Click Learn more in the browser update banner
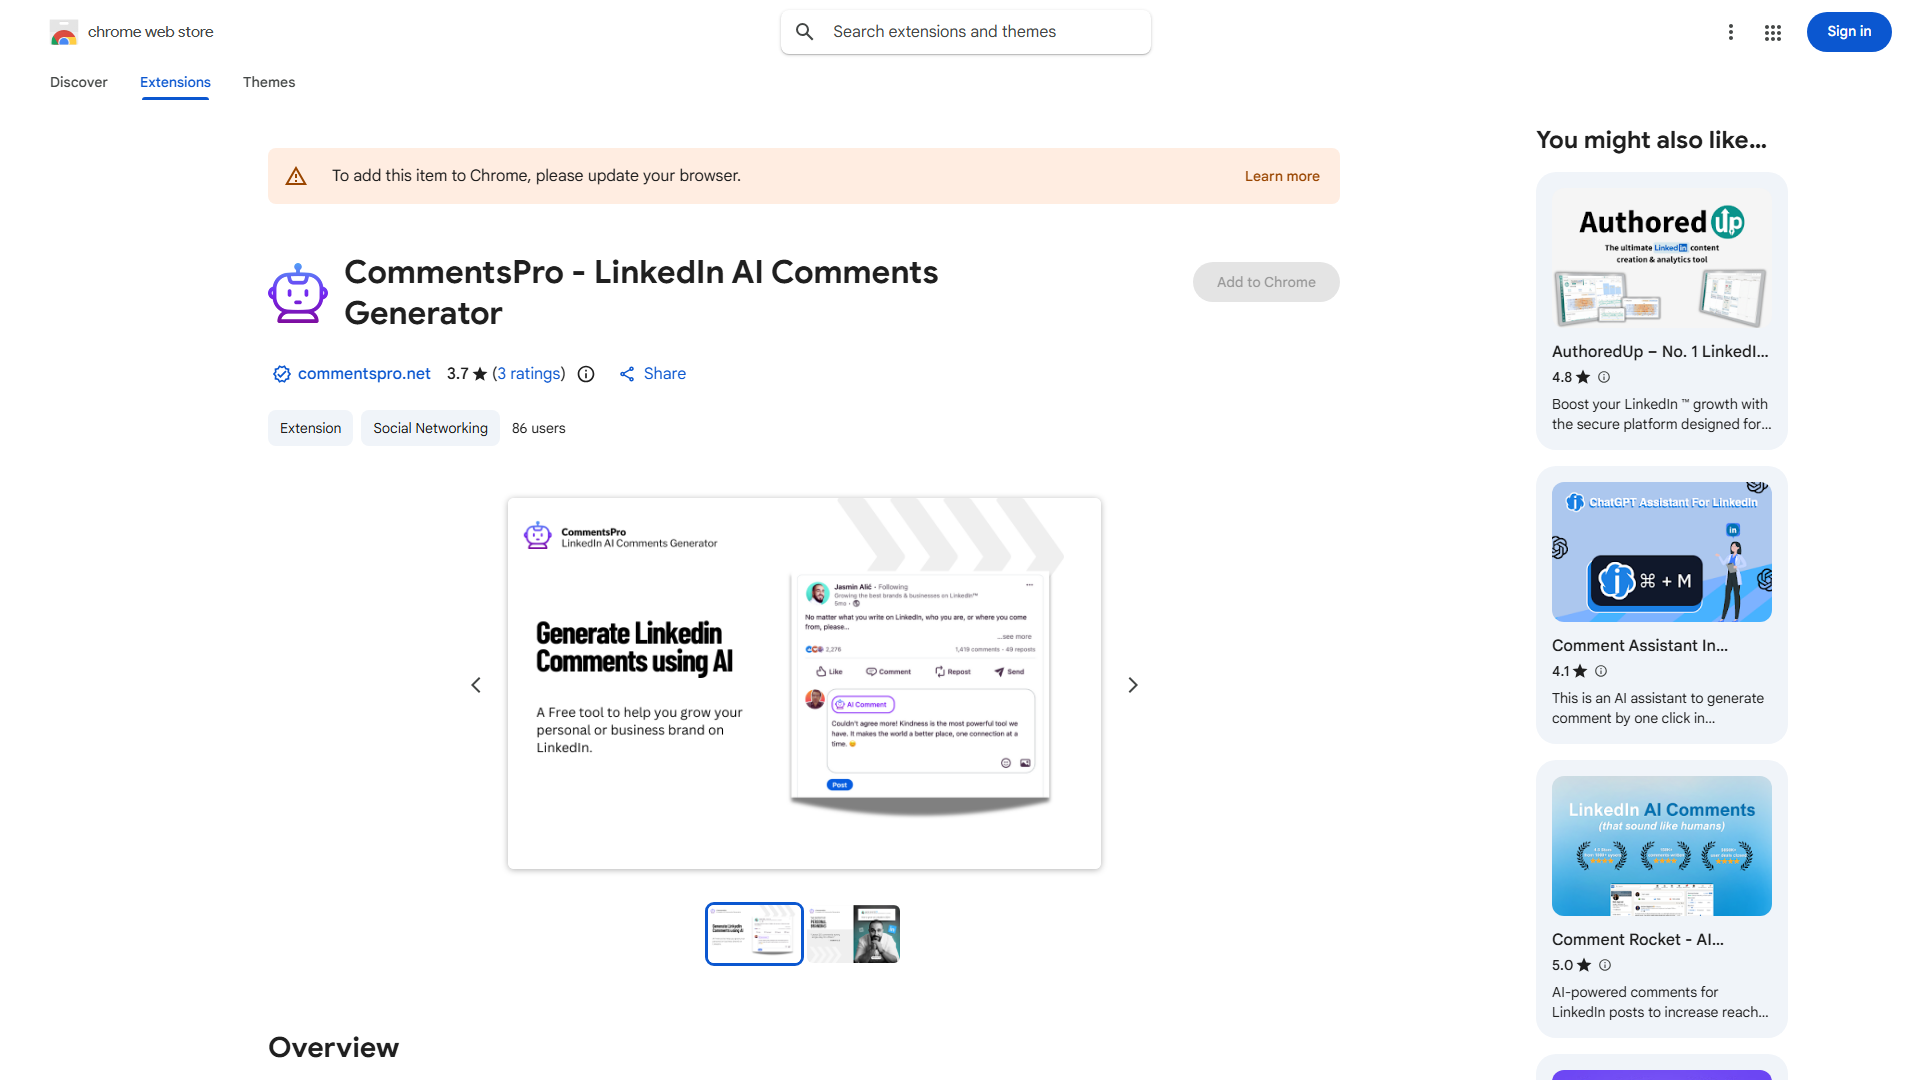This screenshot has height=1080, width=1920. [1282, 175]
